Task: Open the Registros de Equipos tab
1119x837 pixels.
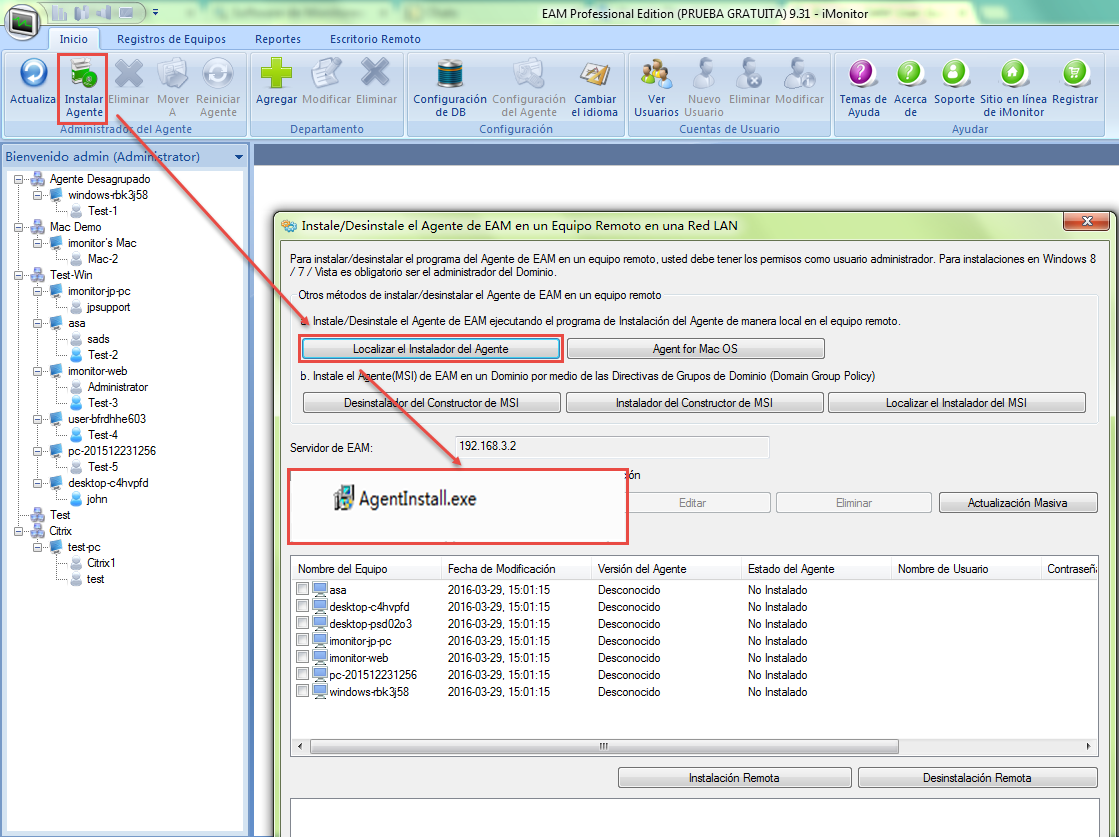Action: (171, 39)
